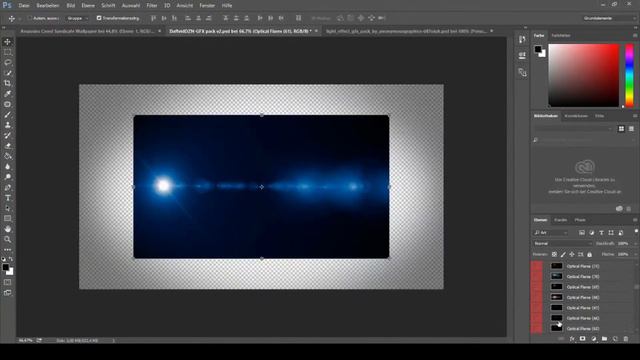
Task: Switch to the Korrekturen tab
Action: point(576,116)
